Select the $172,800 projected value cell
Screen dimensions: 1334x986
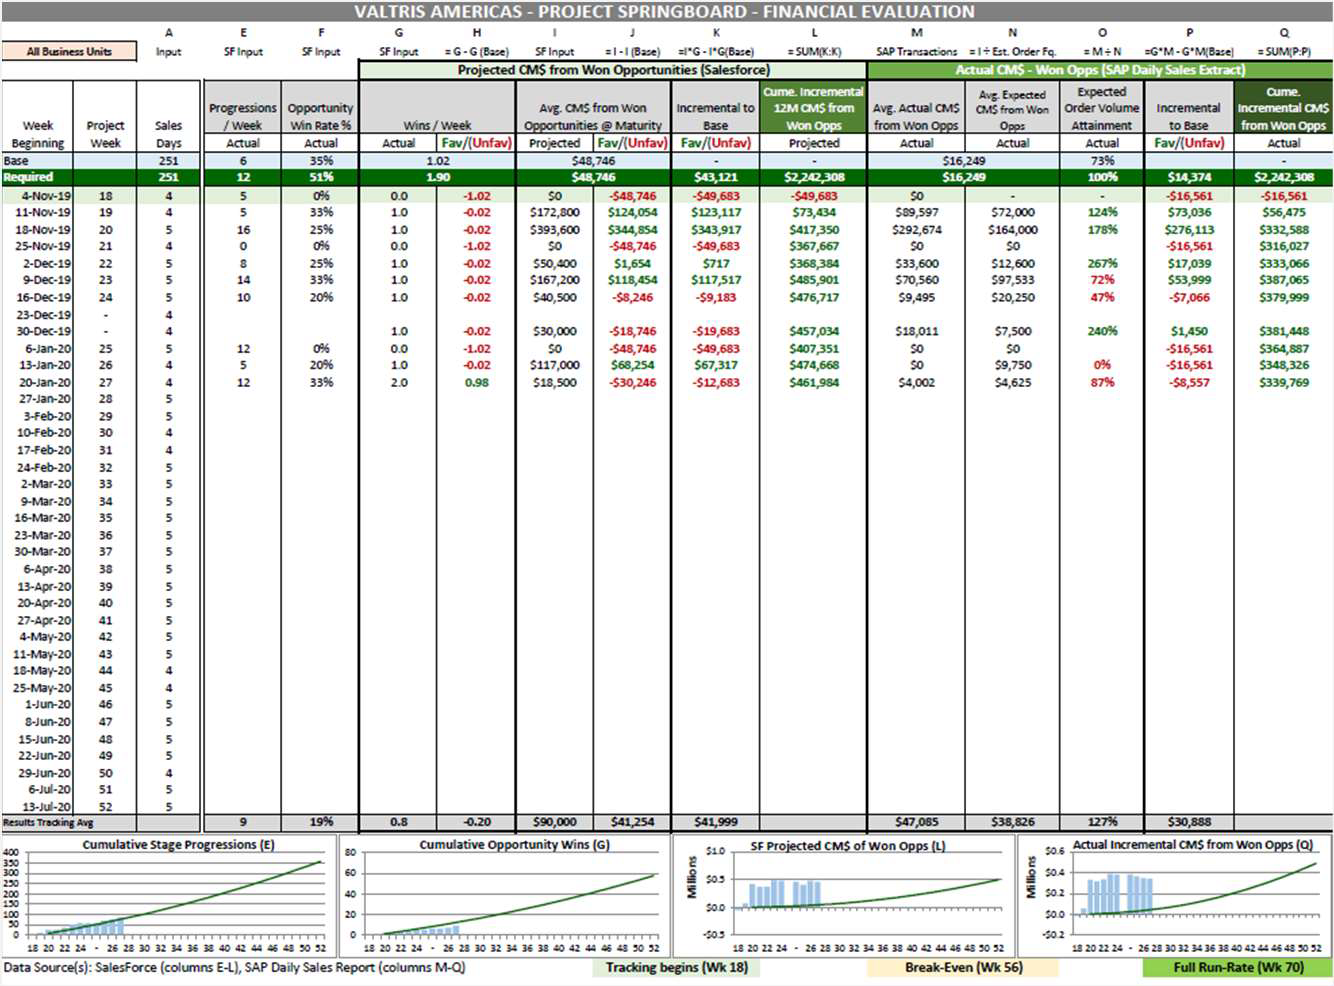pyautogui.click(x=555, y=213)
